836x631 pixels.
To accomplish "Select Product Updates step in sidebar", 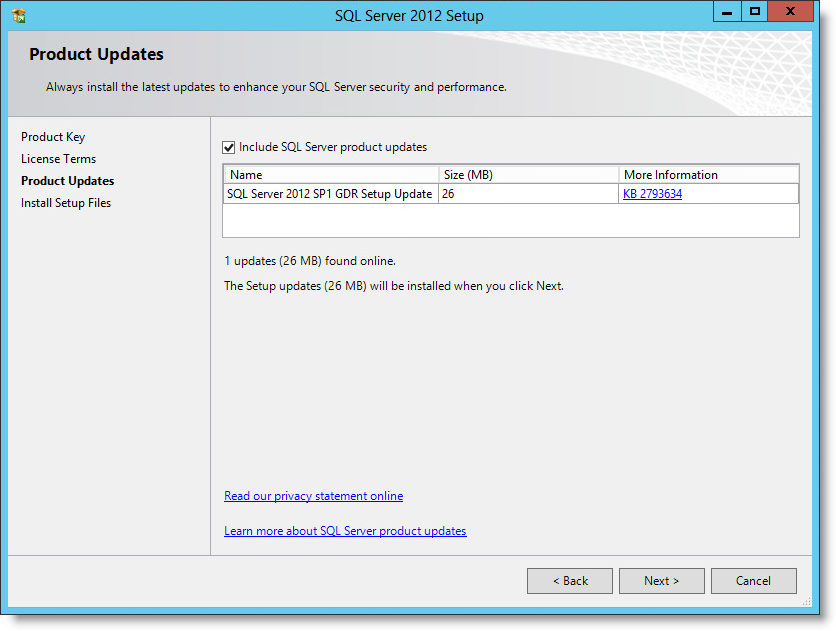I will coord(67,181).
